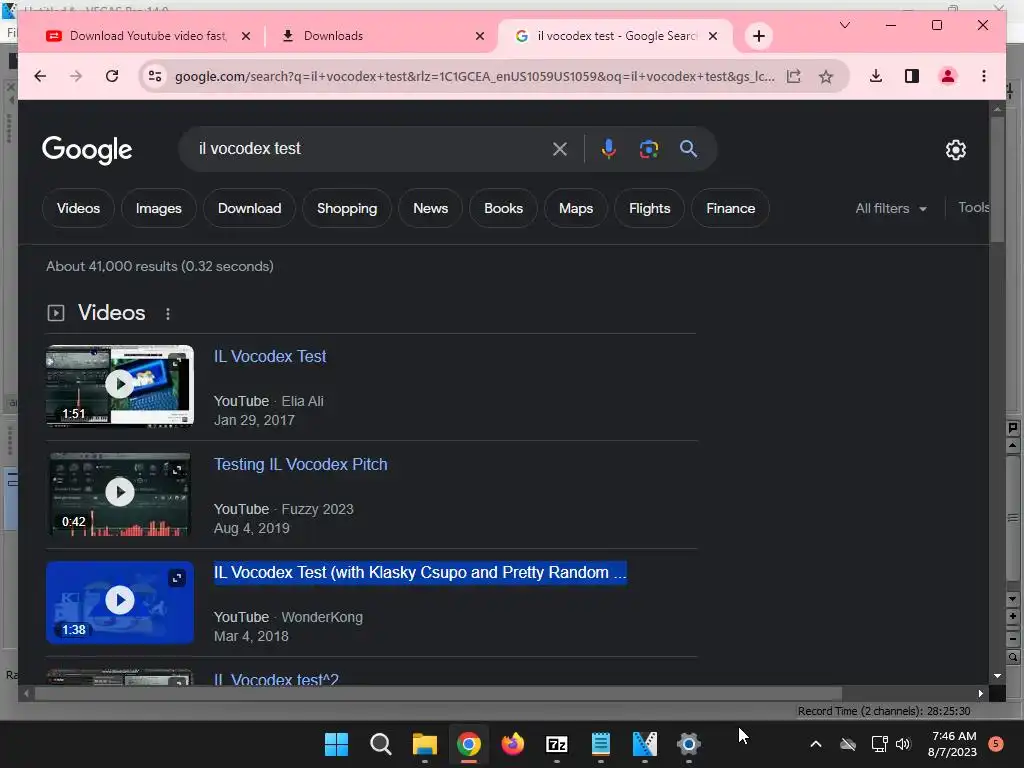Clear the search box with X
This screenshot has width=1024, height=768.
click(x=560, y=149)
